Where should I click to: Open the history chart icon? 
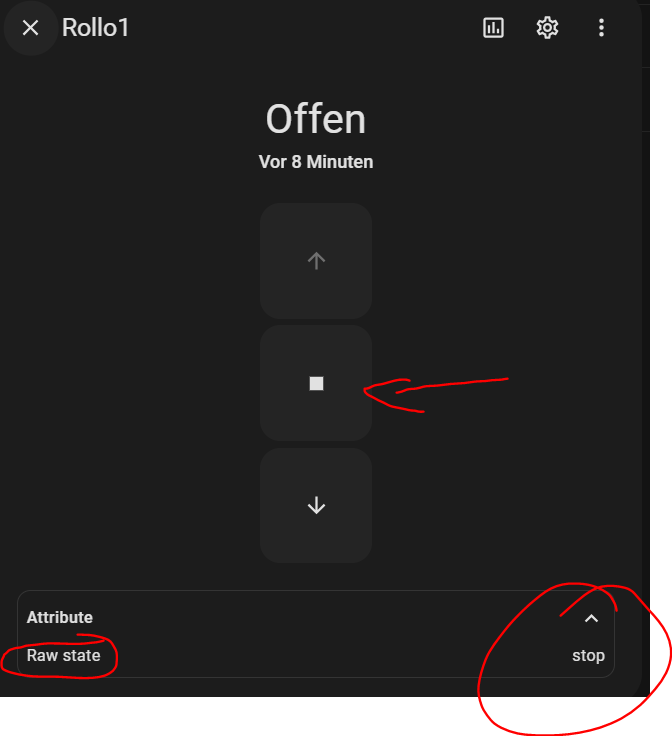pyautogui.click(x=493, y=28)
